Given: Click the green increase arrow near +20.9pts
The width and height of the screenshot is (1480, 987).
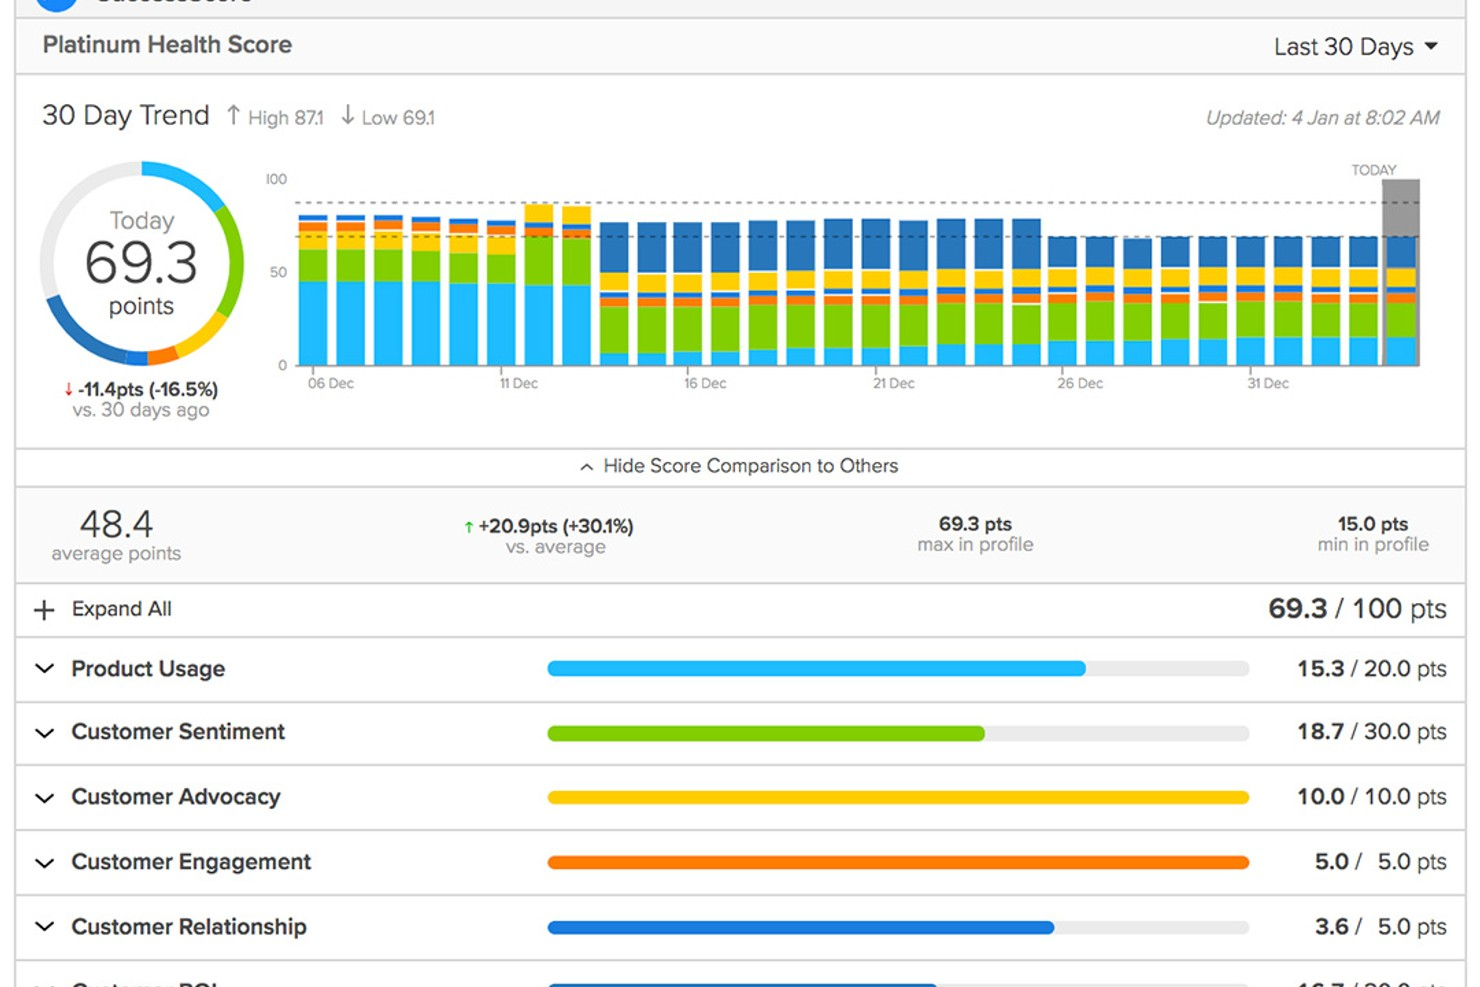Looking at the screenshot, I should (468, 525).
